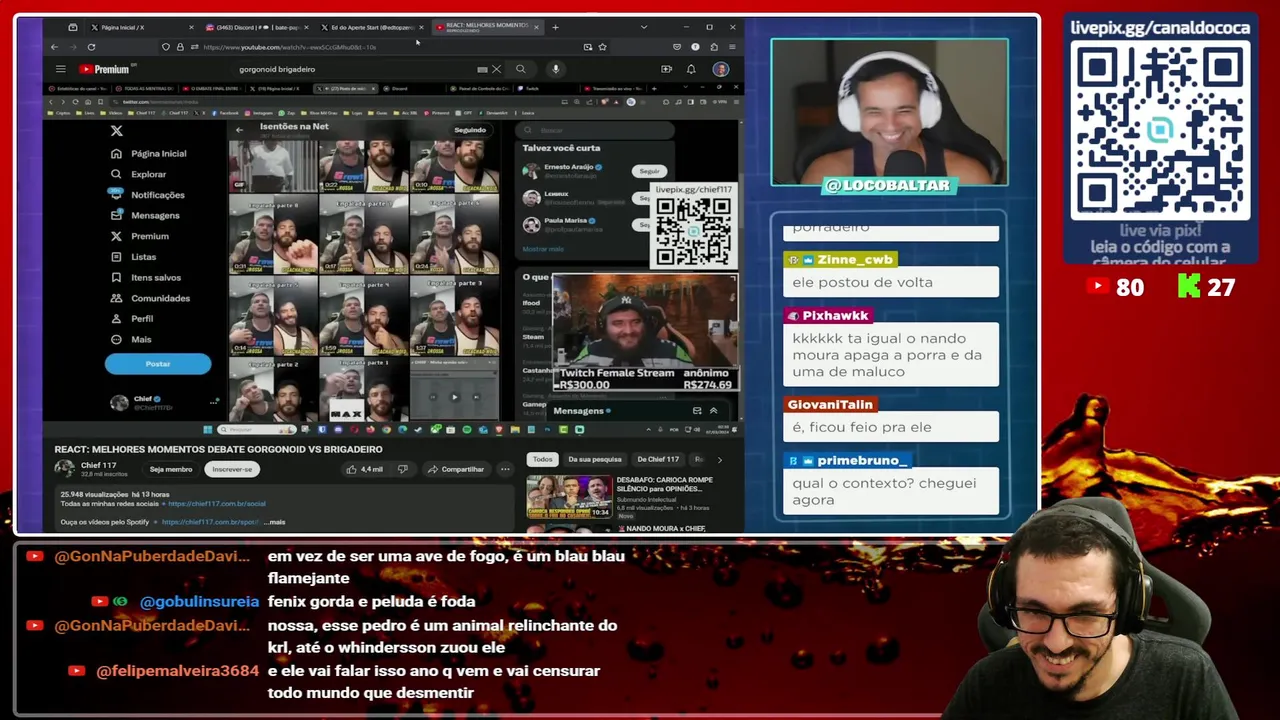Open the video's more actions ellipsis
This screenshot has height=720, width=1280.
coord(505,469)
